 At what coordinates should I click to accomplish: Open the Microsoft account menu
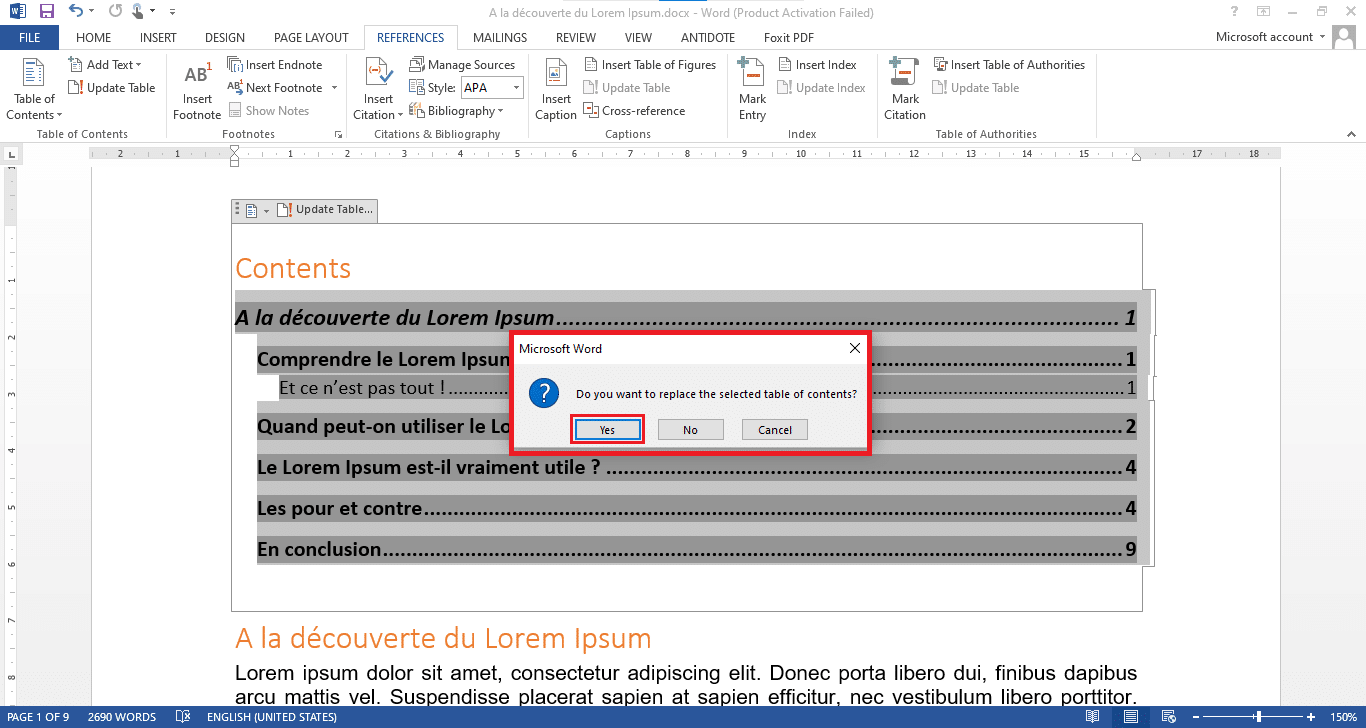(x=1270, y=37)
